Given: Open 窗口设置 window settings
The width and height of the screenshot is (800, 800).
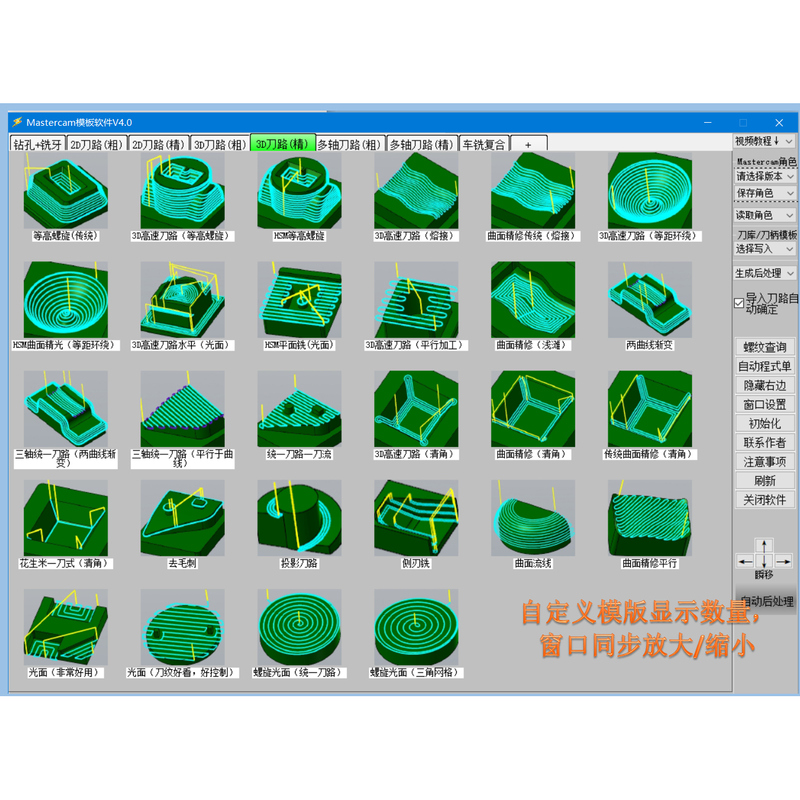Looking at the screenshot, I should [x=764, y=404].
